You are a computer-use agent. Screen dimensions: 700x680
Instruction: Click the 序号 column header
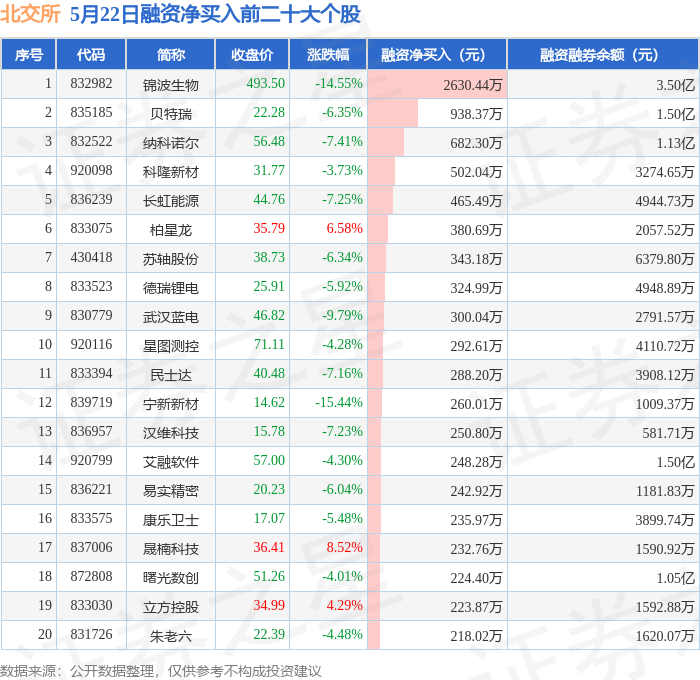point(29,54)
